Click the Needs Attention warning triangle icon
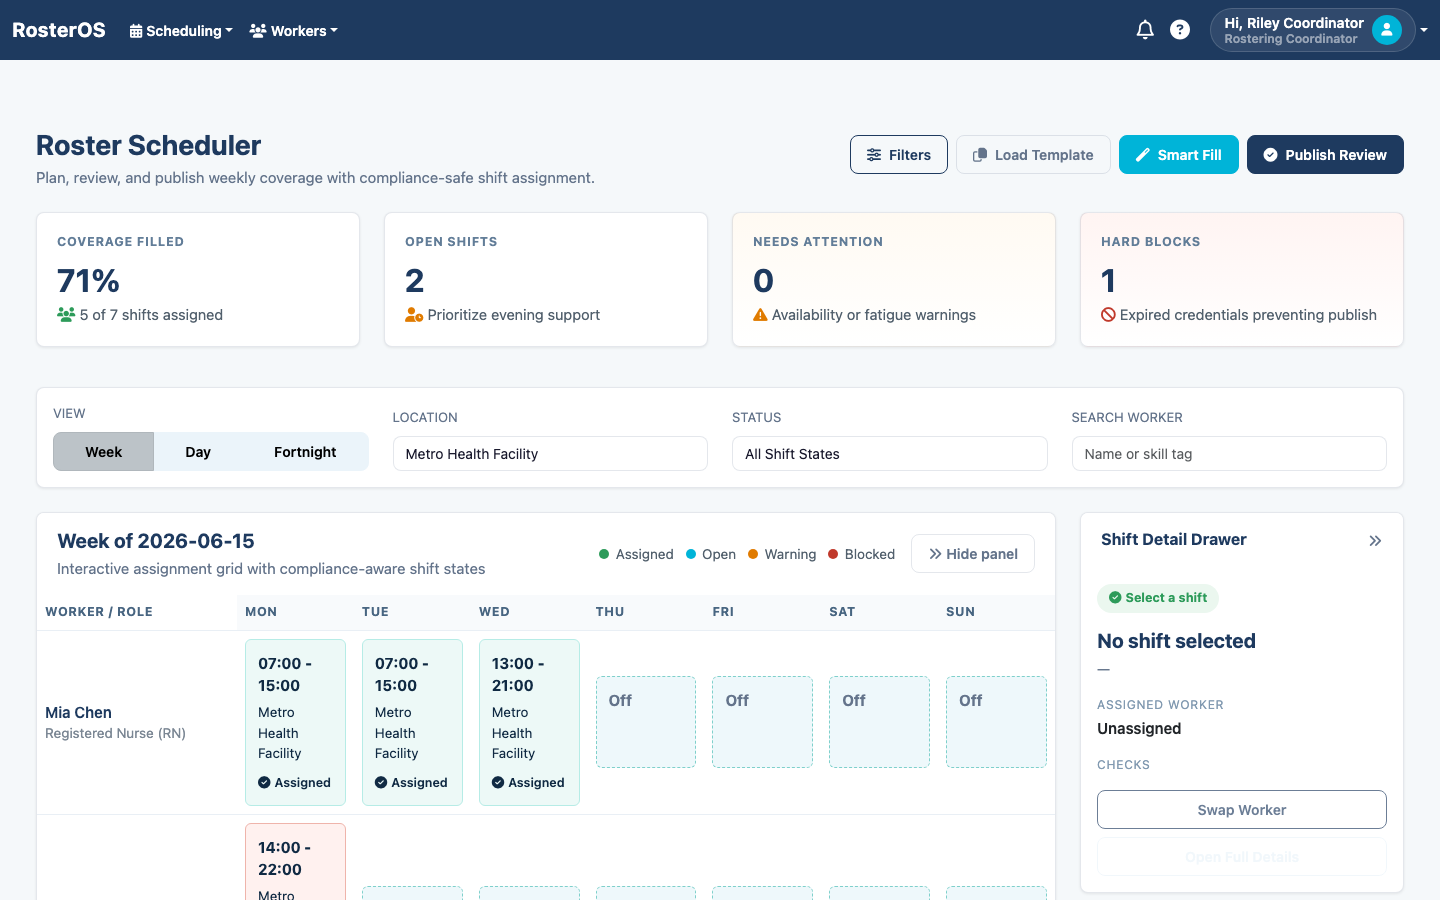The height and width of the screenshot is (900, 1440). [x=760, y=315]
